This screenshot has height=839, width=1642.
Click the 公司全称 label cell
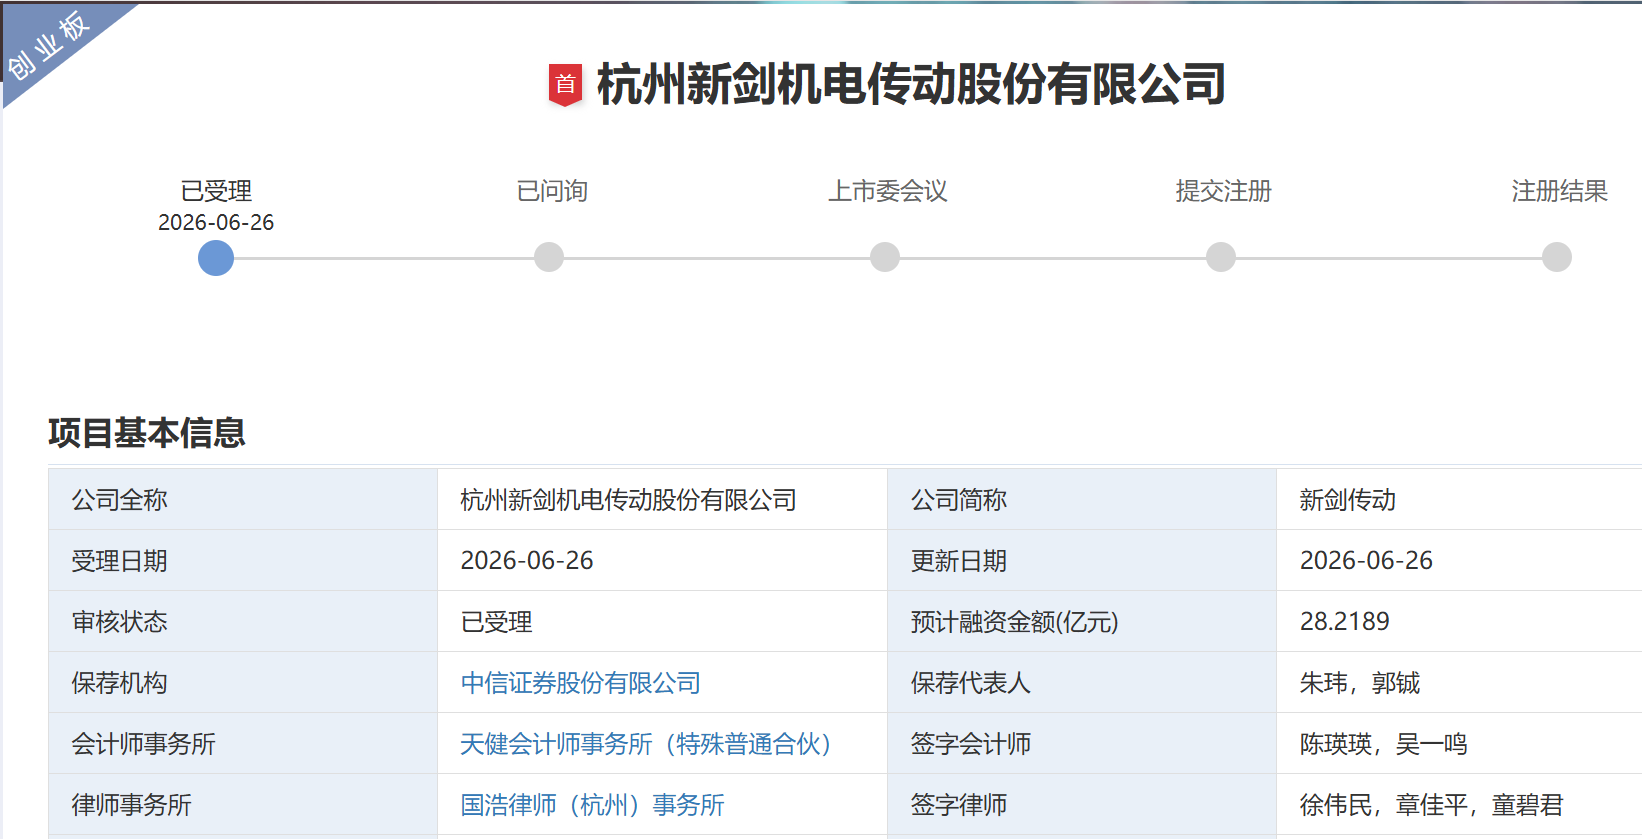(x=243, y=500)
